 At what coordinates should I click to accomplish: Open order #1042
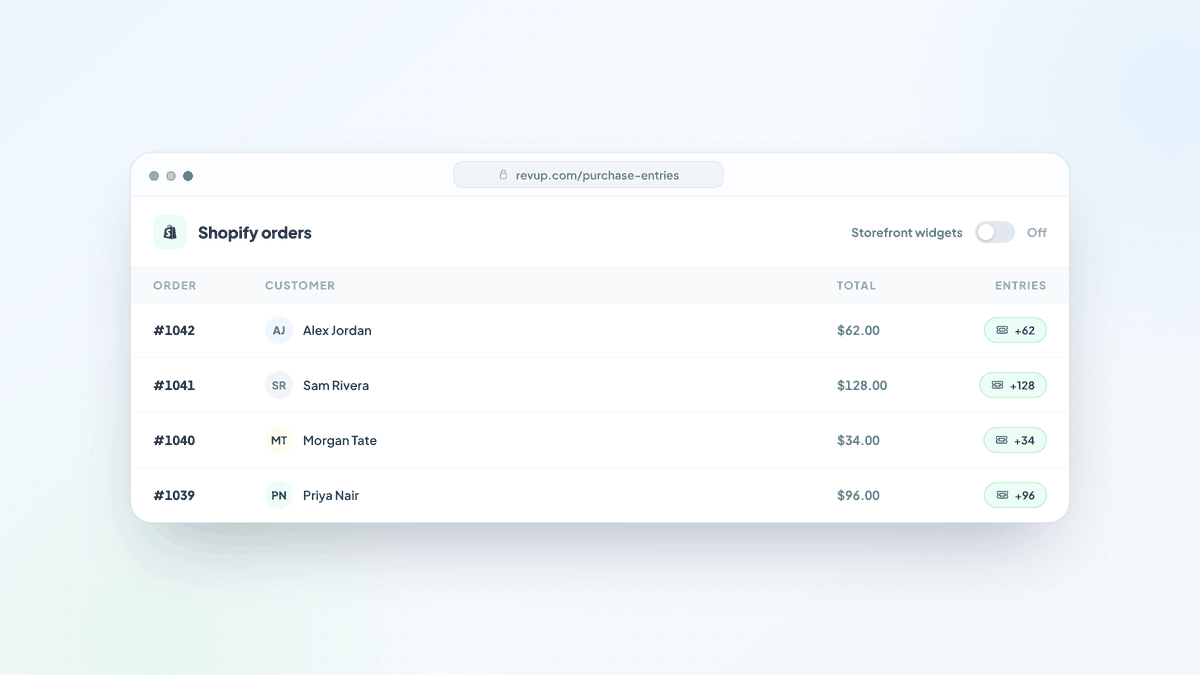[174, 330]
